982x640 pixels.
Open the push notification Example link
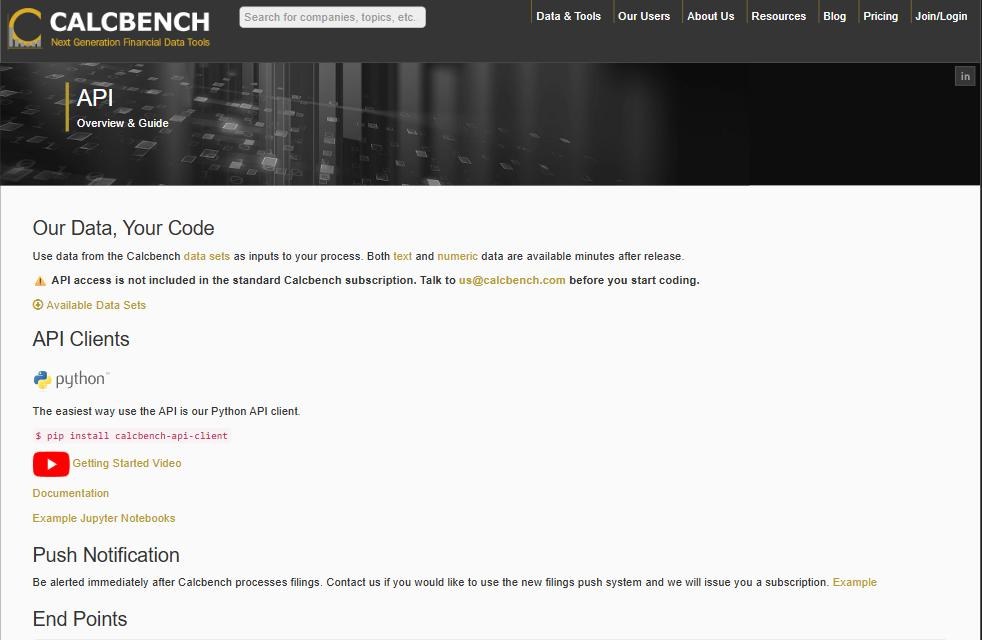854,582
